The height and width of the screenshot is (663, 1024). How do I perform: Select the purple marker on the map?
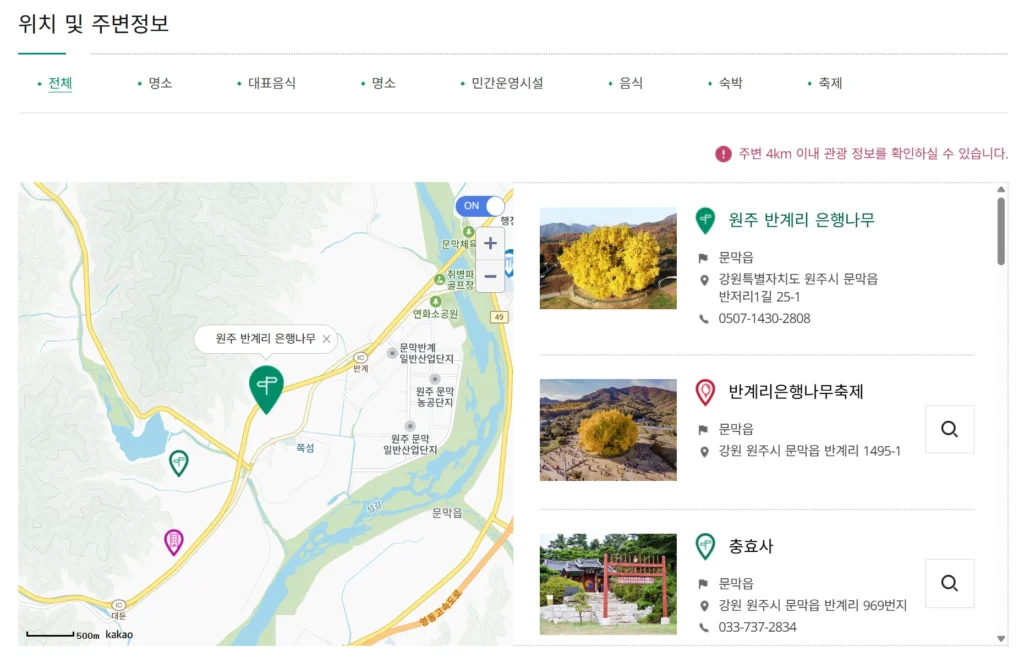[x=173, y=539]
